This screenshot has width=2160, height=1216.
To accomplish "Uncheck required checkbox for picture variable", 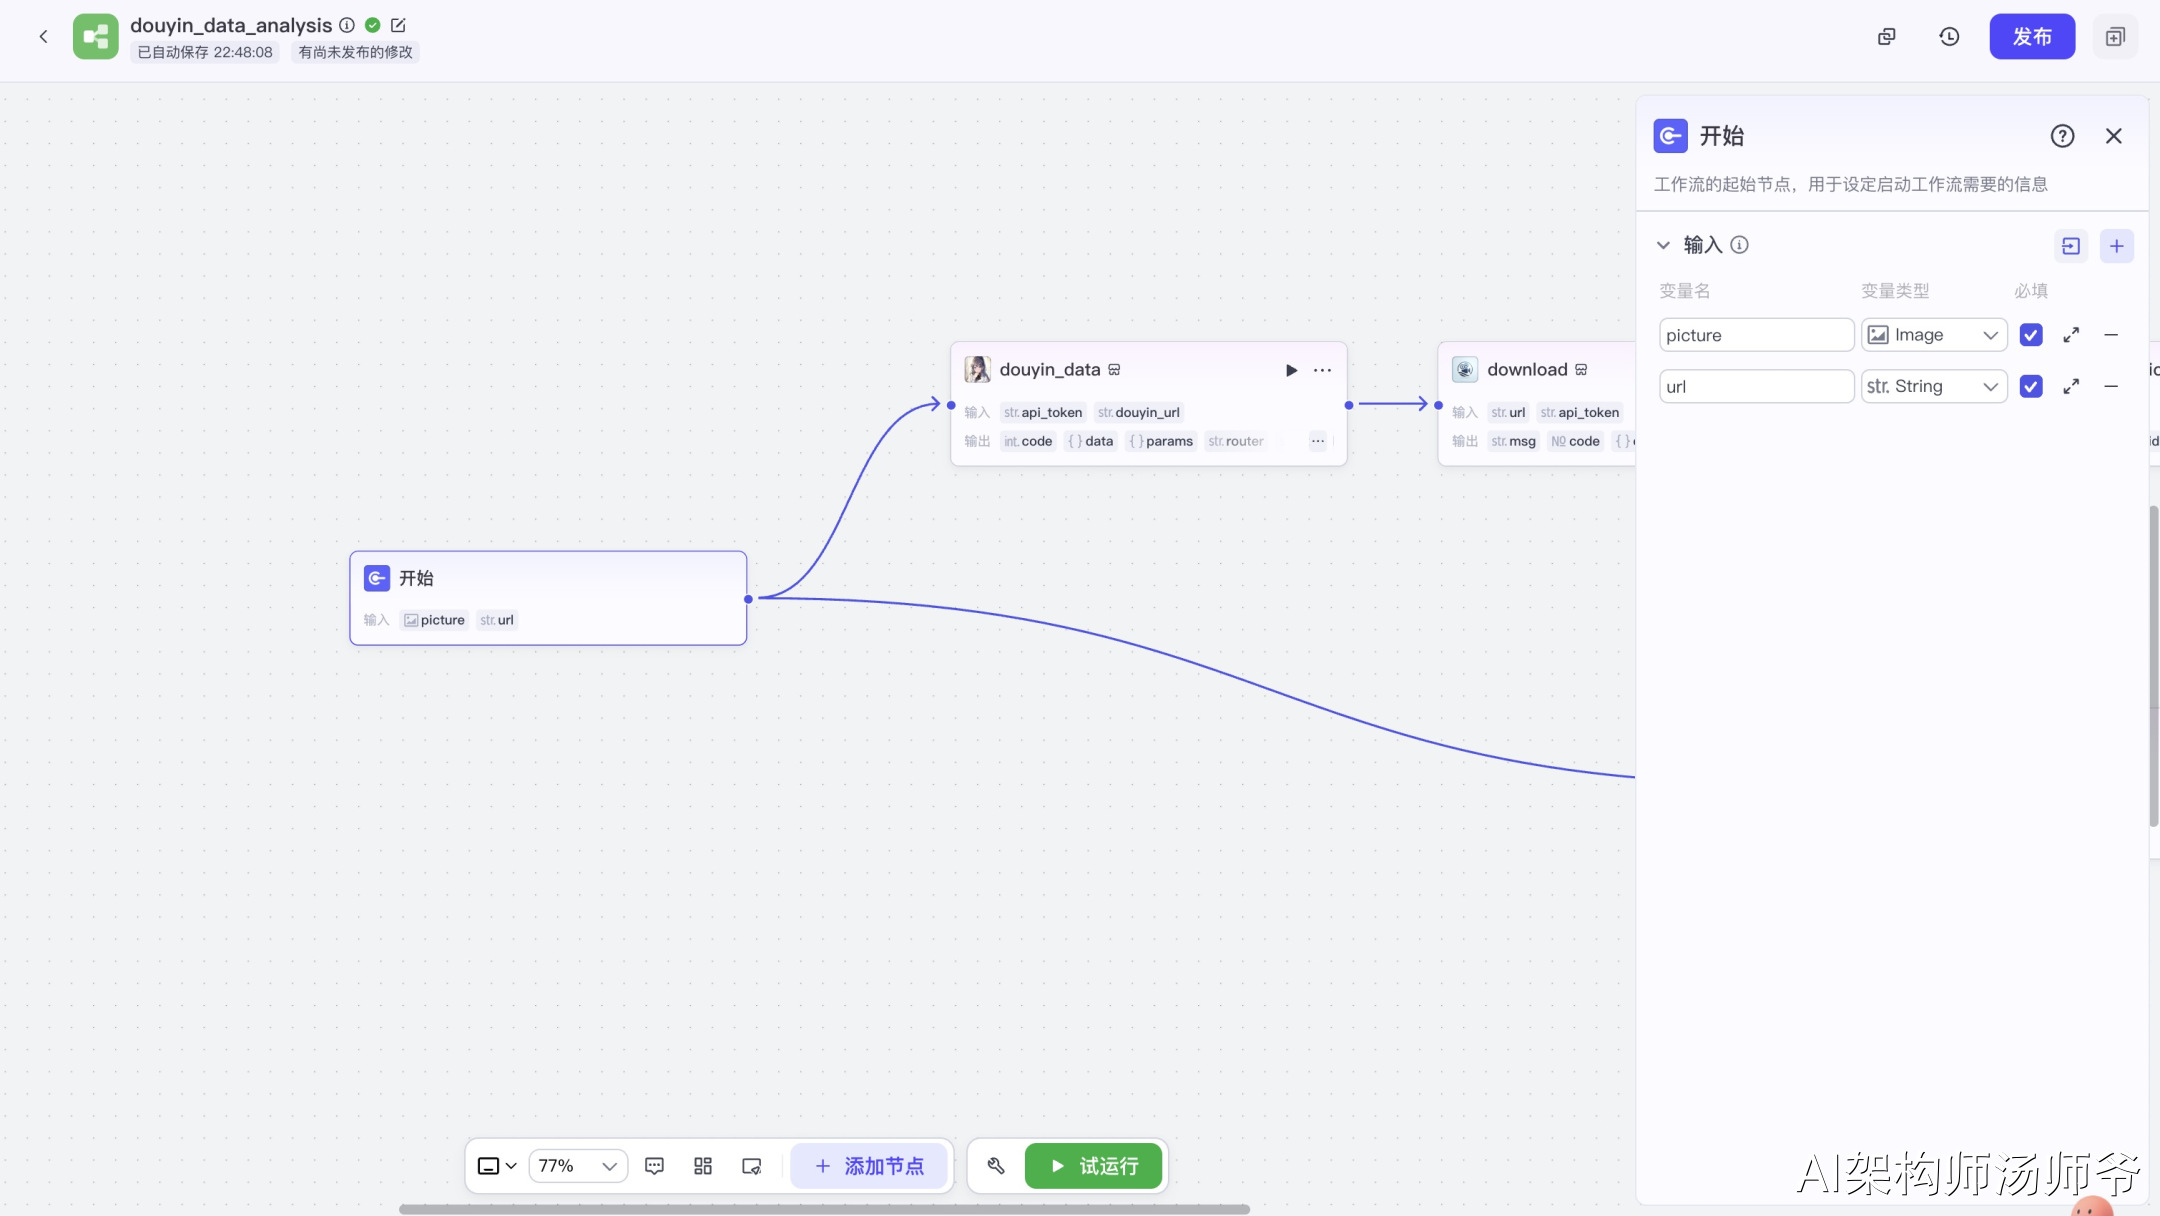I will pos(2030,335).
